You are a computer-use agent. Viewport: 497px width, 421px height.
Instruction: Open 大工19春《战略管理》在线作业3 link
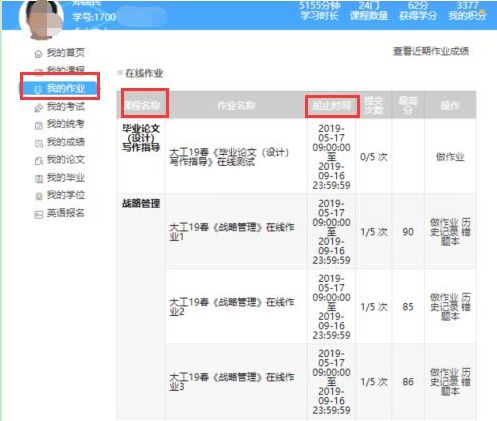232,382
